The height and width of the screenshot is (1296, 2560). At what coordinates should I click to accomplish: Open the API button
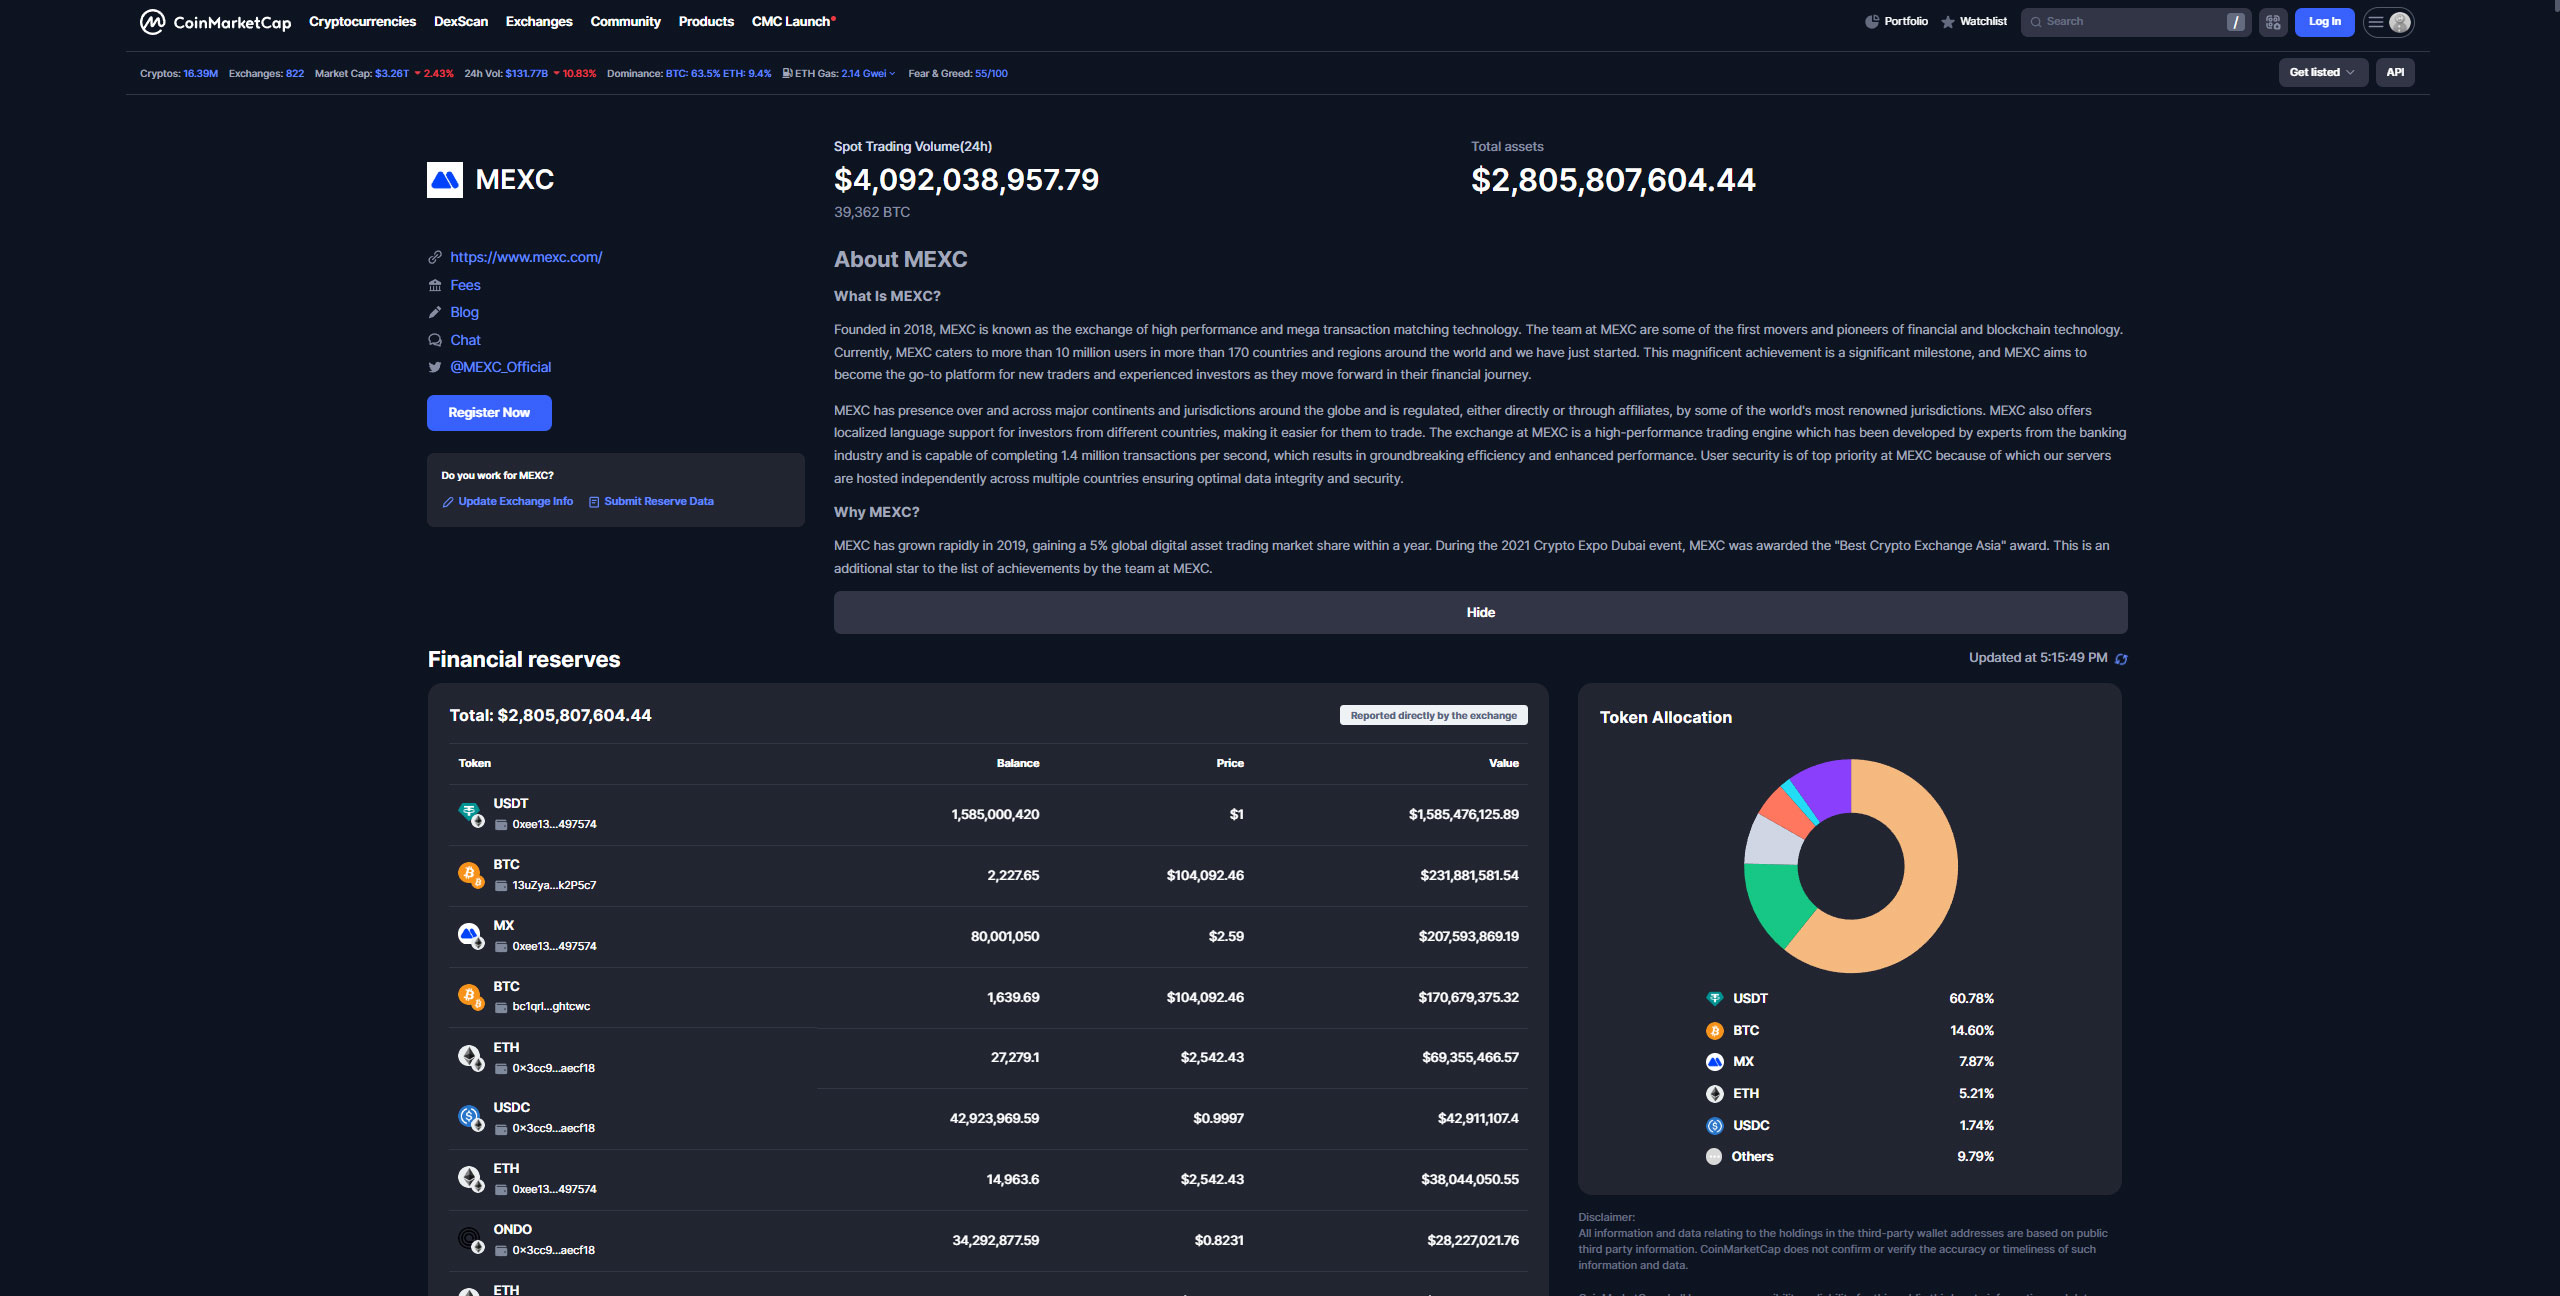coord(2395,73)
